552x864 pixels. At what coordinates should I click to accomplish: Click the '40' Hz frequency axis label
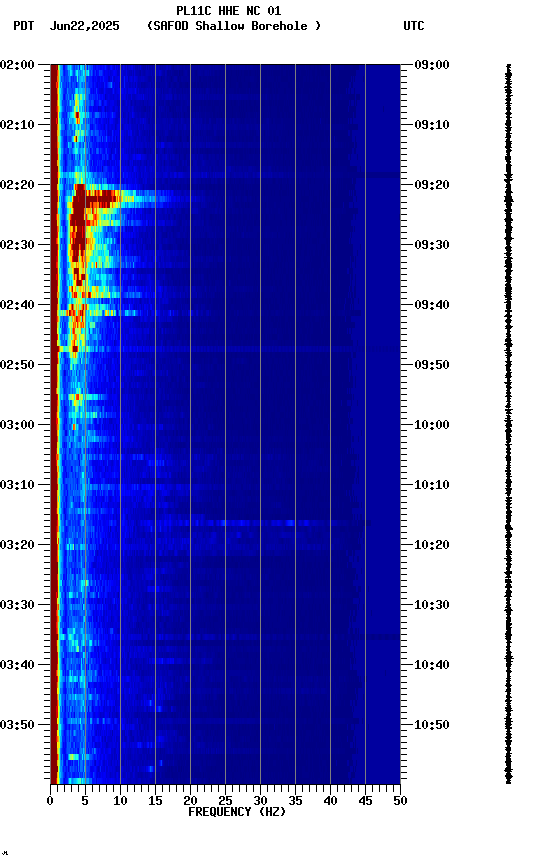(330, 801)
